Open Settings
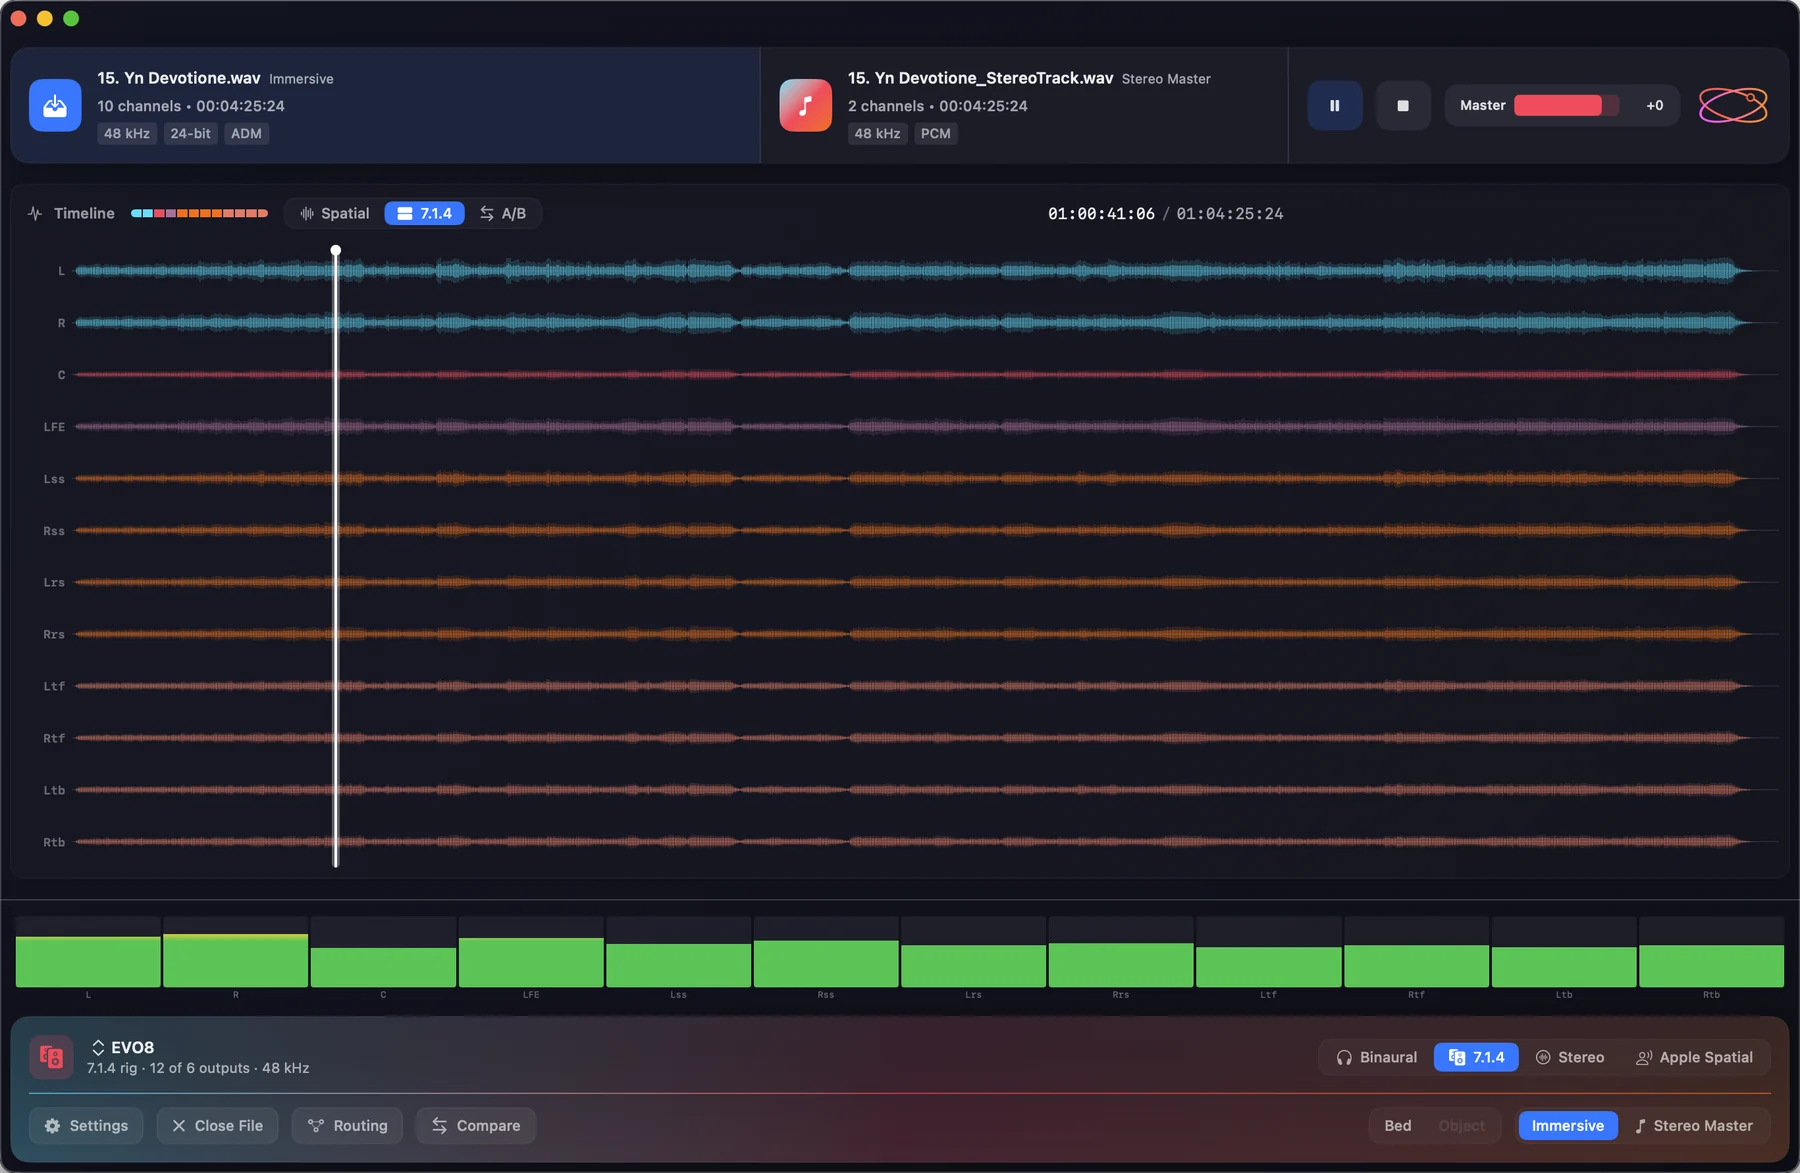1800x1173 pixels. coord(86,1125)
